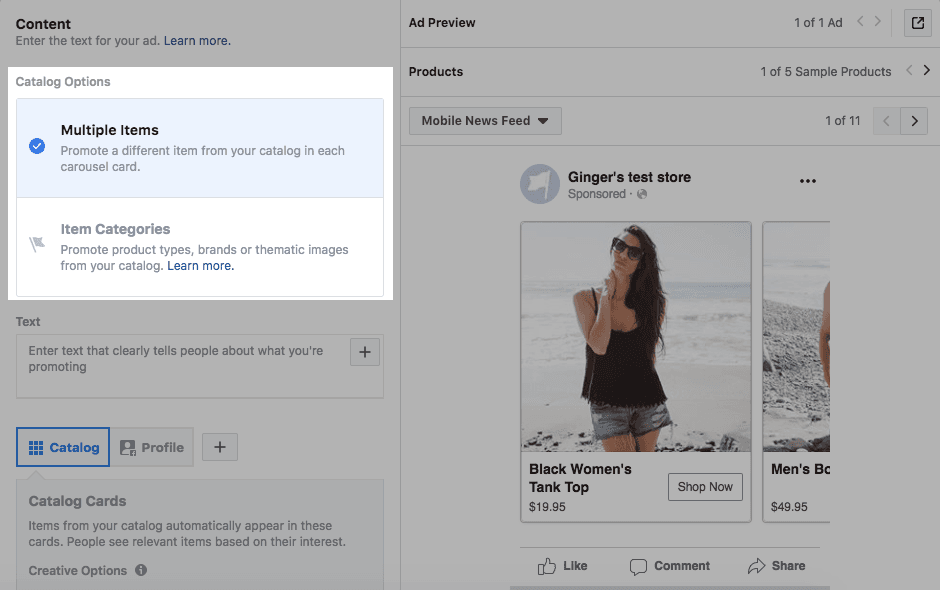Click the Share arrow icon
The width and height of the screenshot is (940, 590).
(x=757, y=566)
